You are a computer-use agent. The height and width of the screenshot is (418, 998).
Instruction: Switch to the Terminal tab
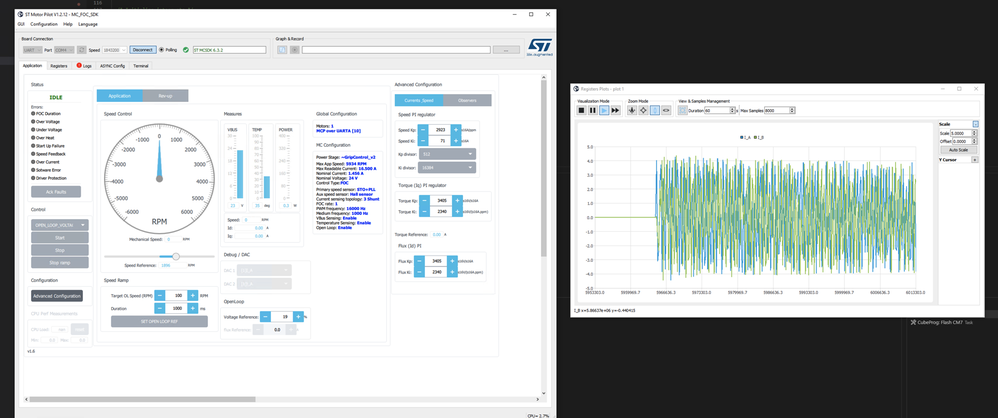[141, 66]
